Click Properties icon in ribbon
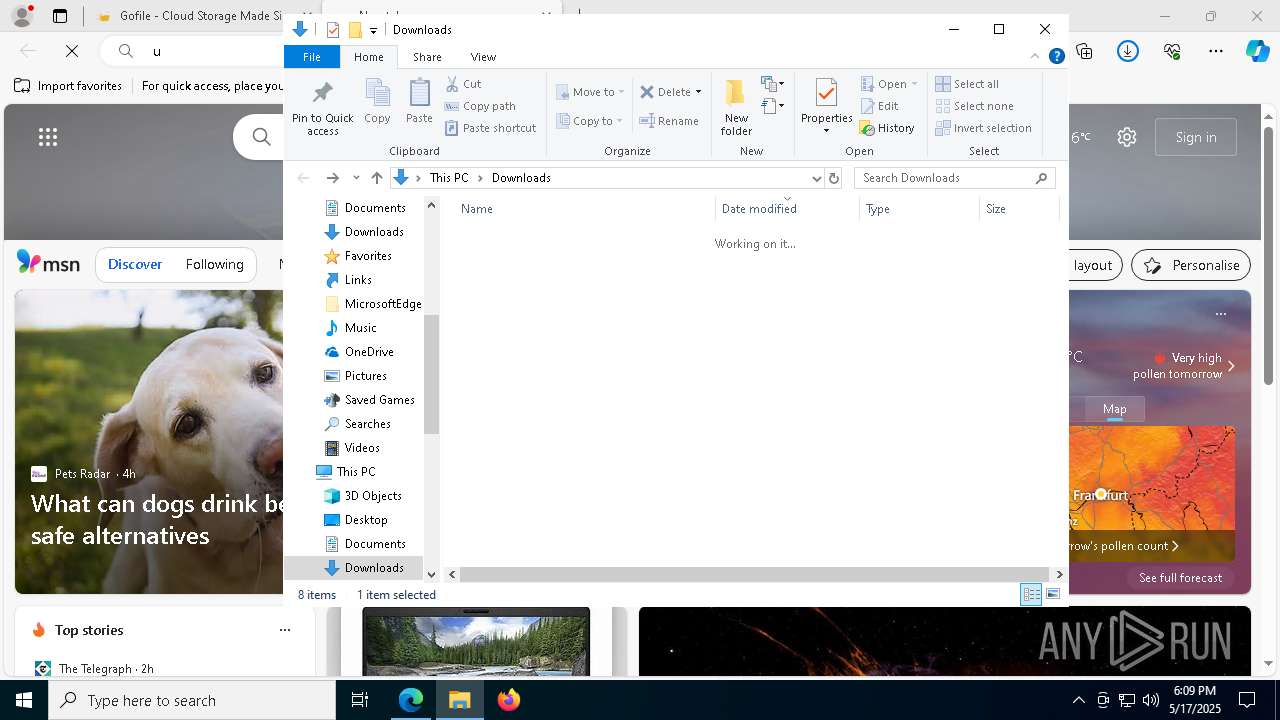 [826, 94]
